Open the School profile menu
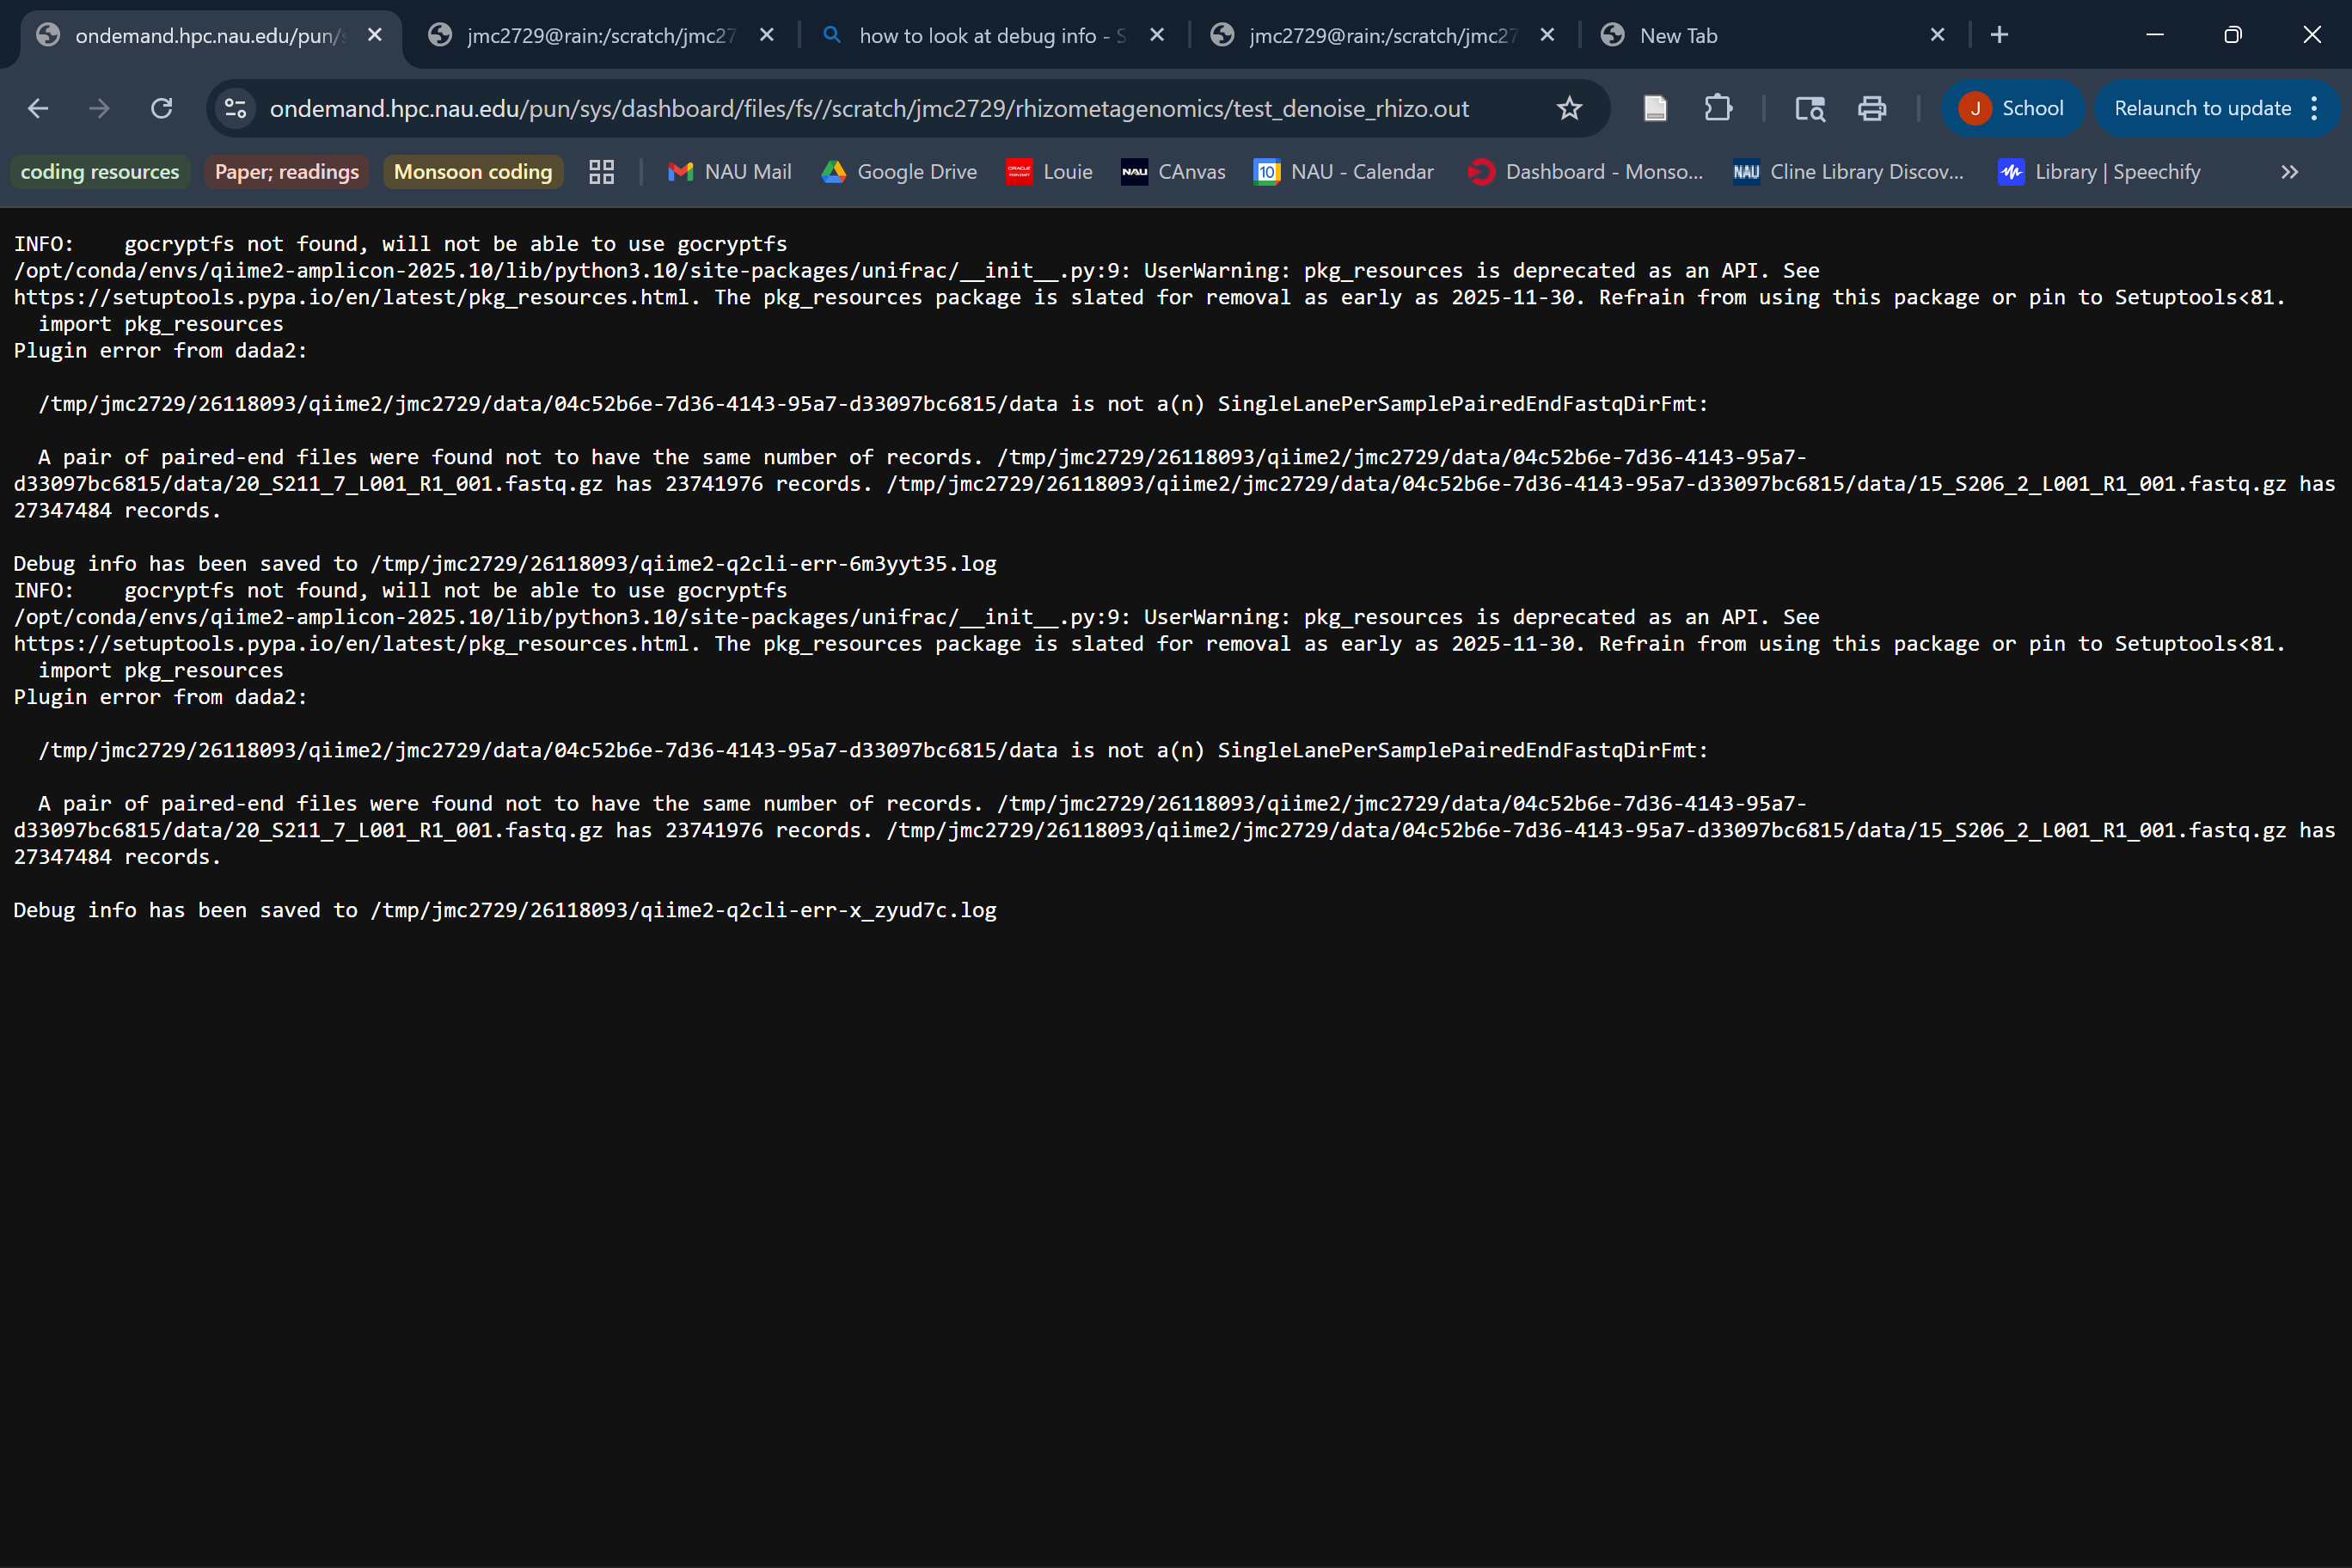Screen dimensions: 2352x1568 pos(2012,108)
